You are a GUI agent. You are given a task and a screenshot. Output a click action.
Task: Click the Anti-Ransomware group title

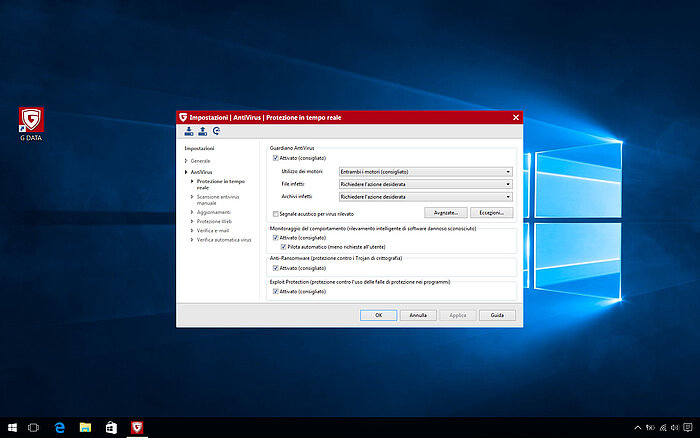pos(336,258)
